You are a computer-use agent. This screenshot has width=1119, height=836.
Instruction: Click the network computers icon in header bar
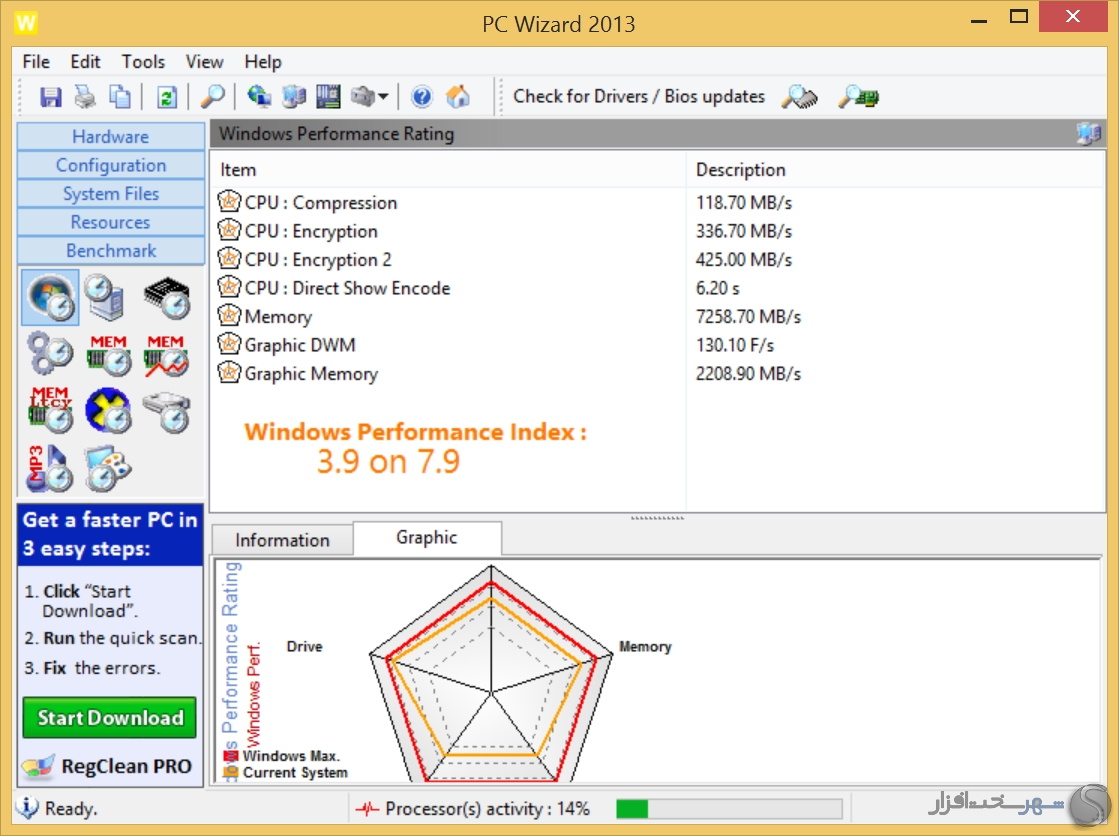1088,134
